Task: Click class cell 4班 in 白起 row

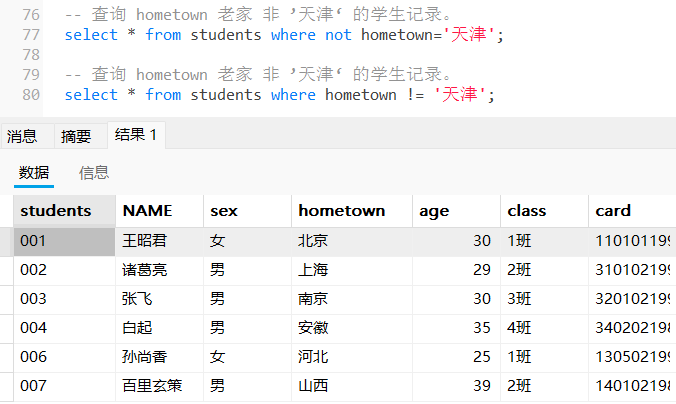Action: 544,328
